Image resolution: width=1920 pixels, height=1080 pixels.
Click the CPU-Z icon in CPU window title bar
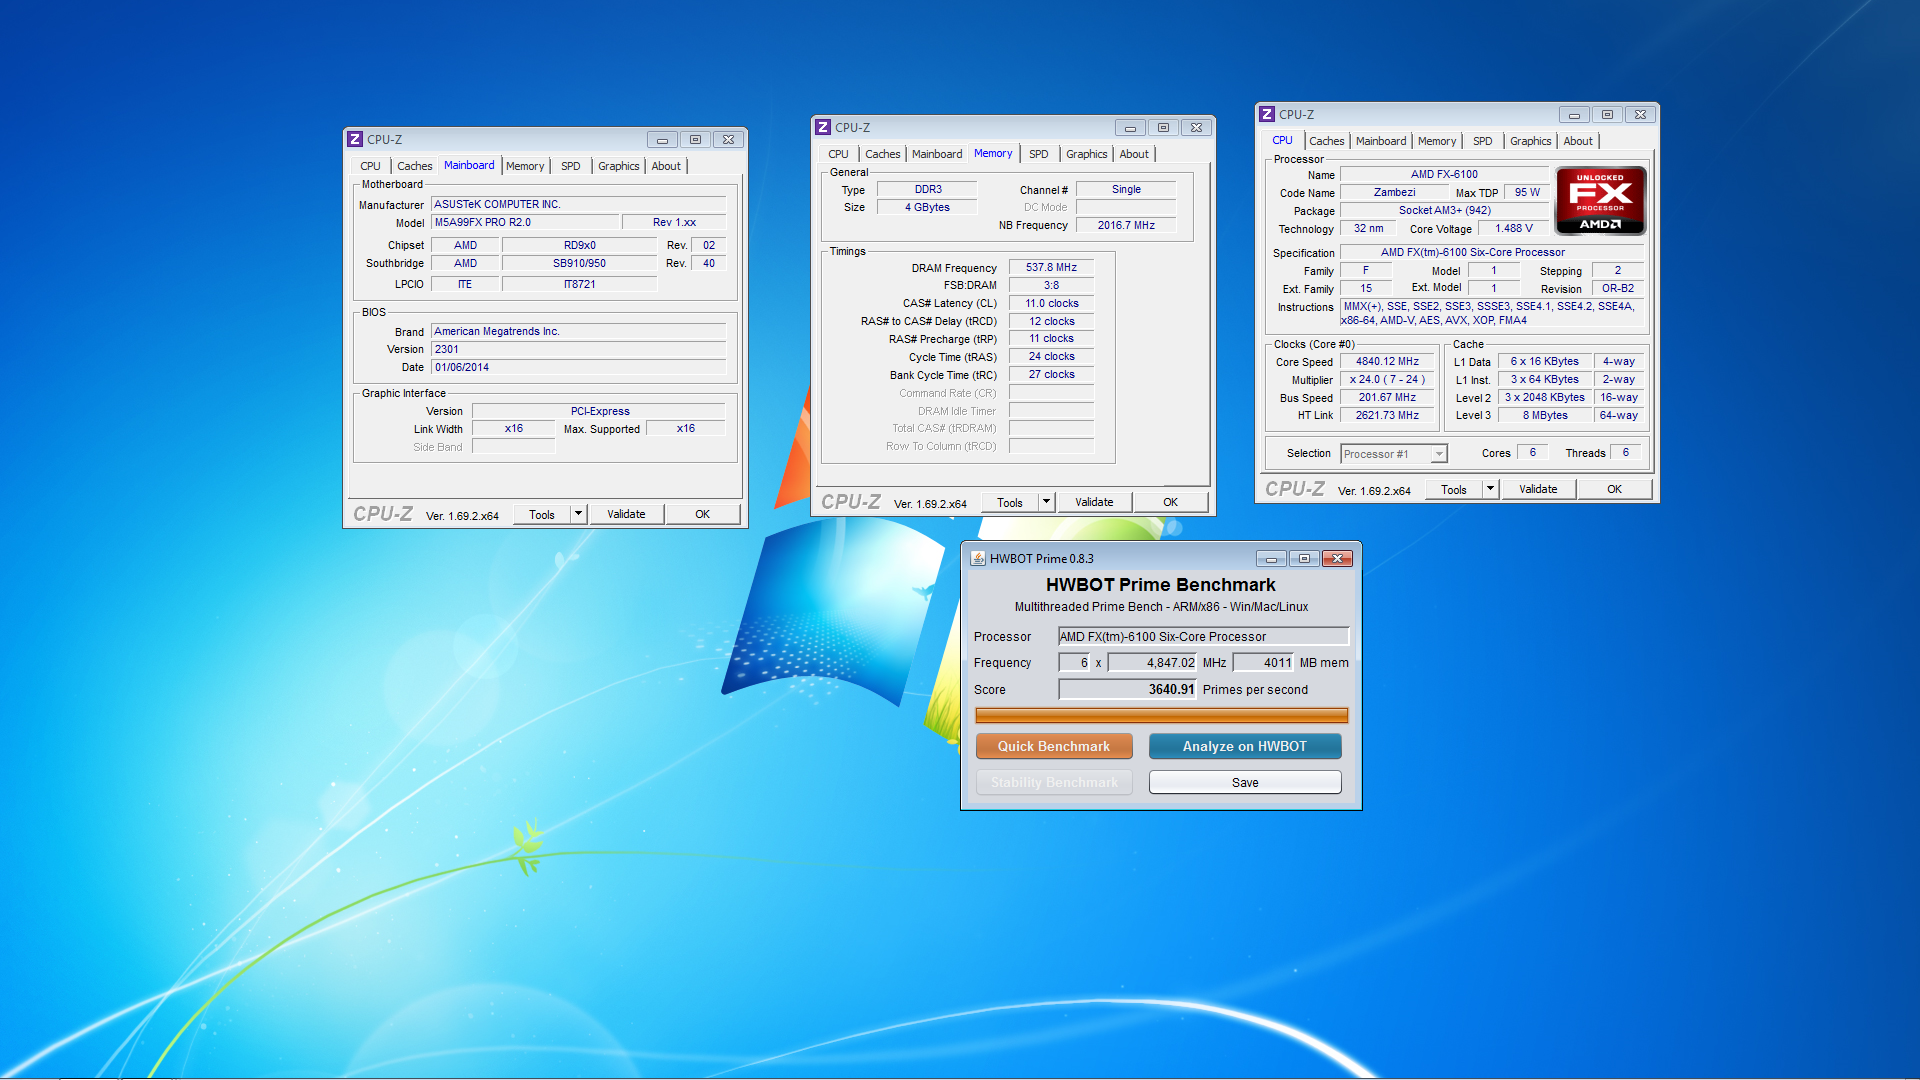click(1267, 115)
